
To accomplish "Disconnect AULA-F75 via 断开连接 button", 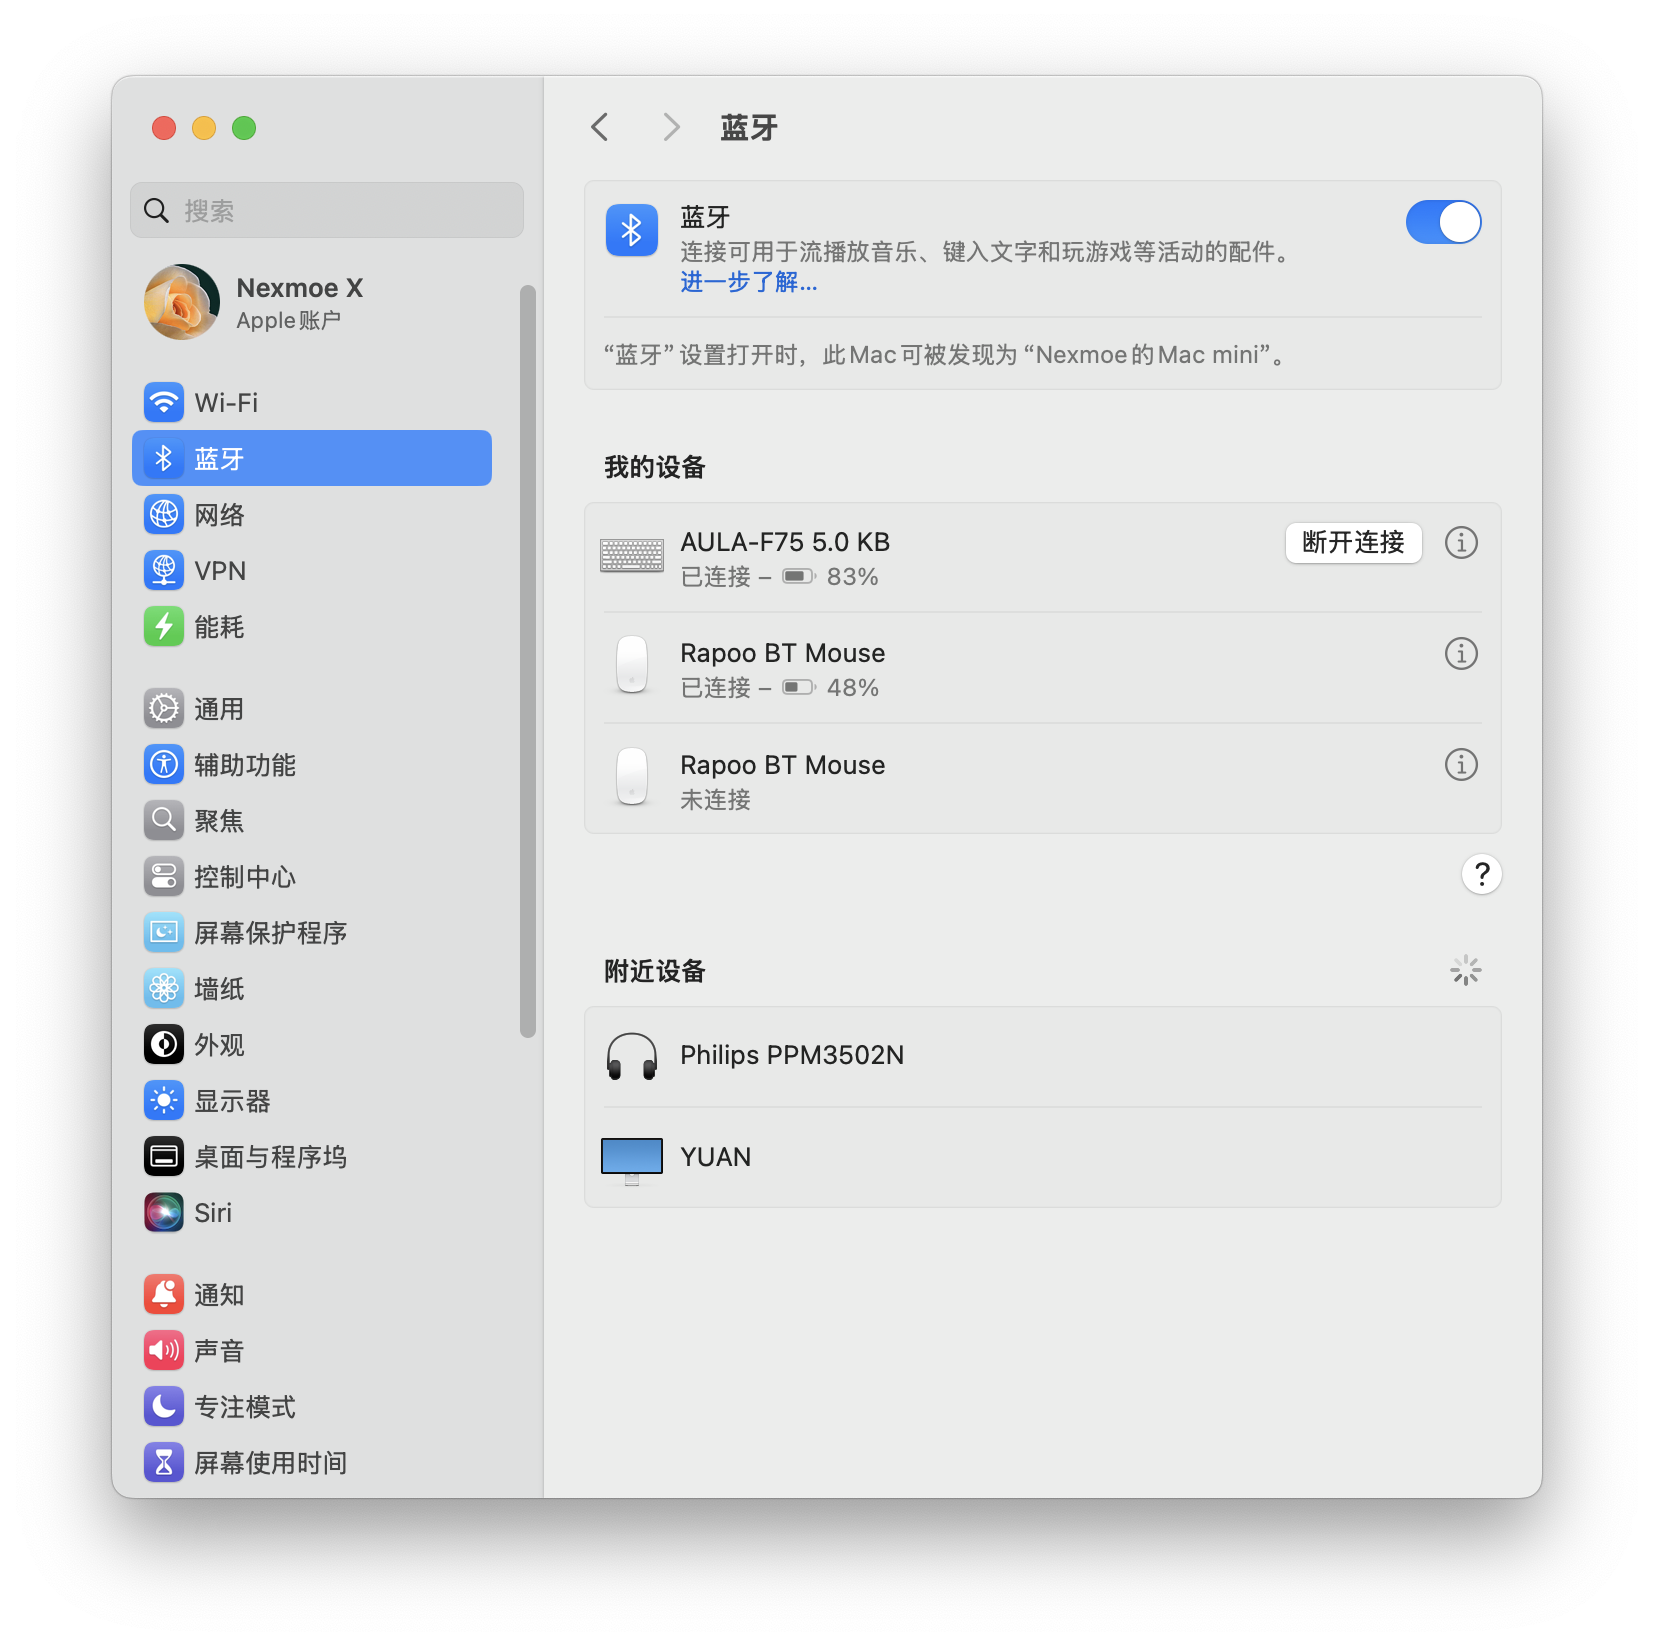I will [x=1353, y=543].
